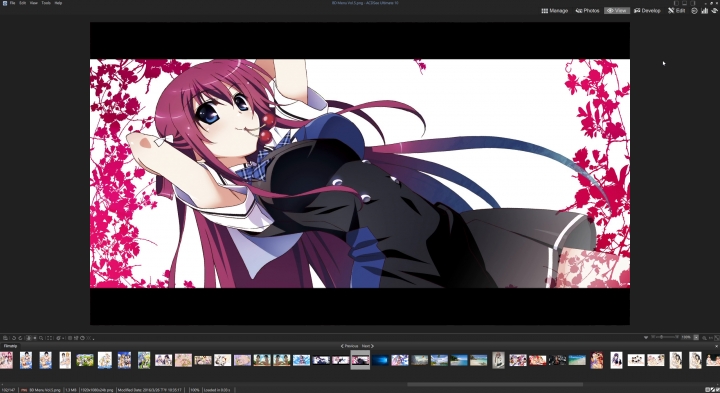
Task: Open the Tools menu
Action: pos(46,3)
